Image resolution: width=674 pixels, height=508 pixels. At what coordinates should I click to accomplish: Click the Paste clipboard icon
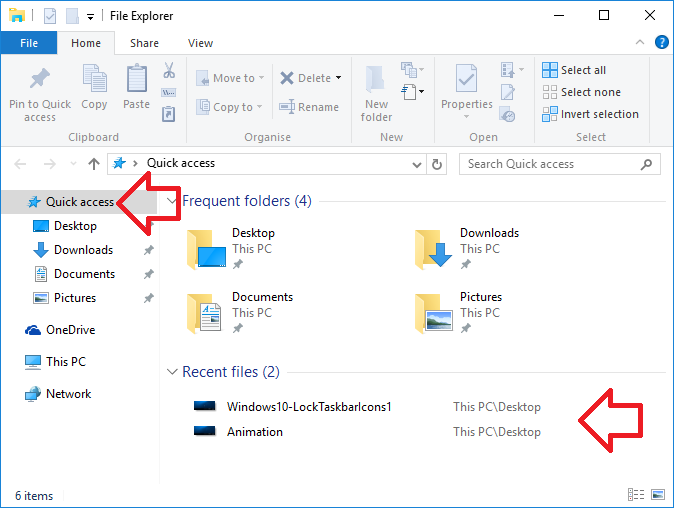tap(137, 78)
